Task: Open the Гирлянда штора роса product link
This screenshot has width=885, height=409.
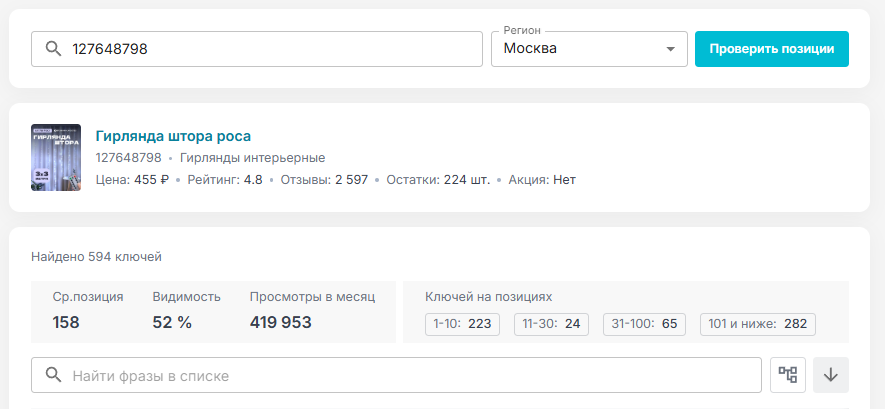Action: tap(173, 136)
